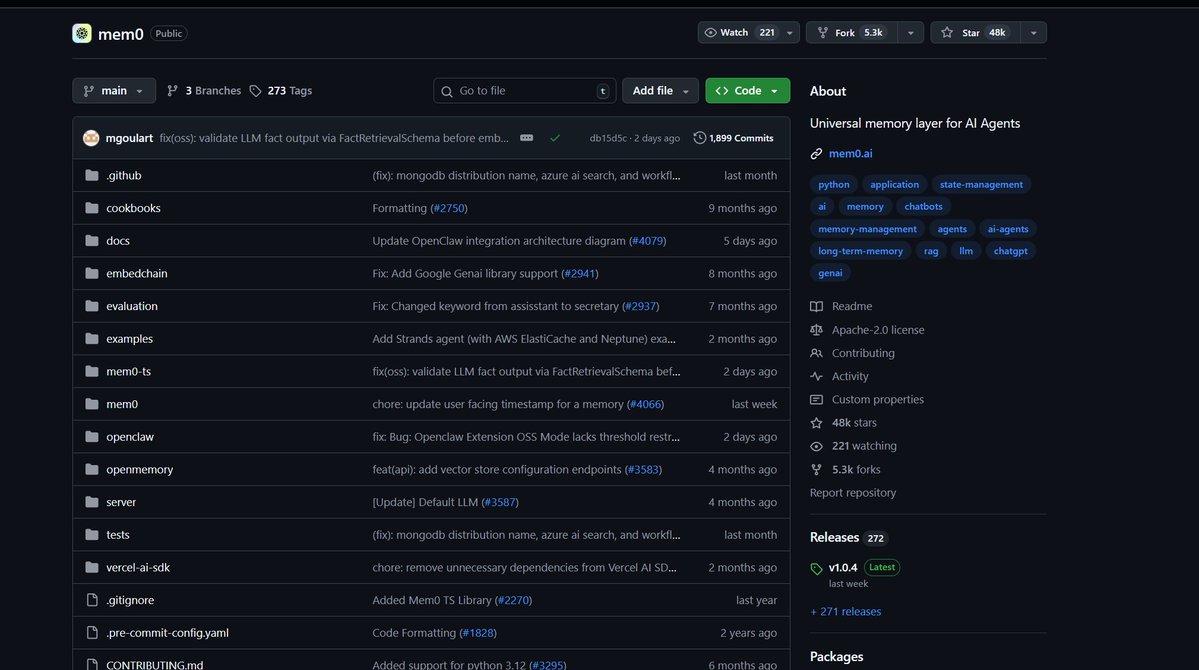Open the Add file dropdown

click(x=660, y=90)
